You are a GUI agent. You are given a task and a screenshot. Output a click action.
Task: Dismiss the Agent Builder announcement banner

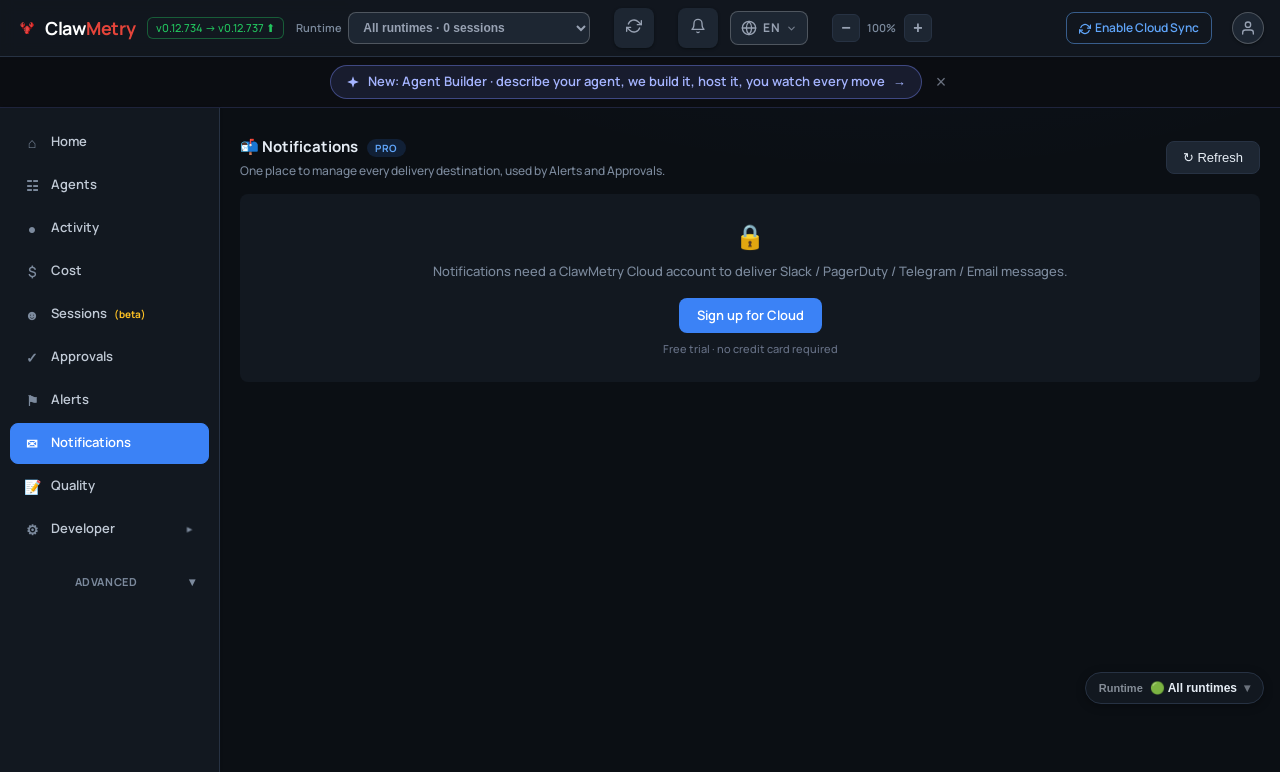tap(941, 82)
